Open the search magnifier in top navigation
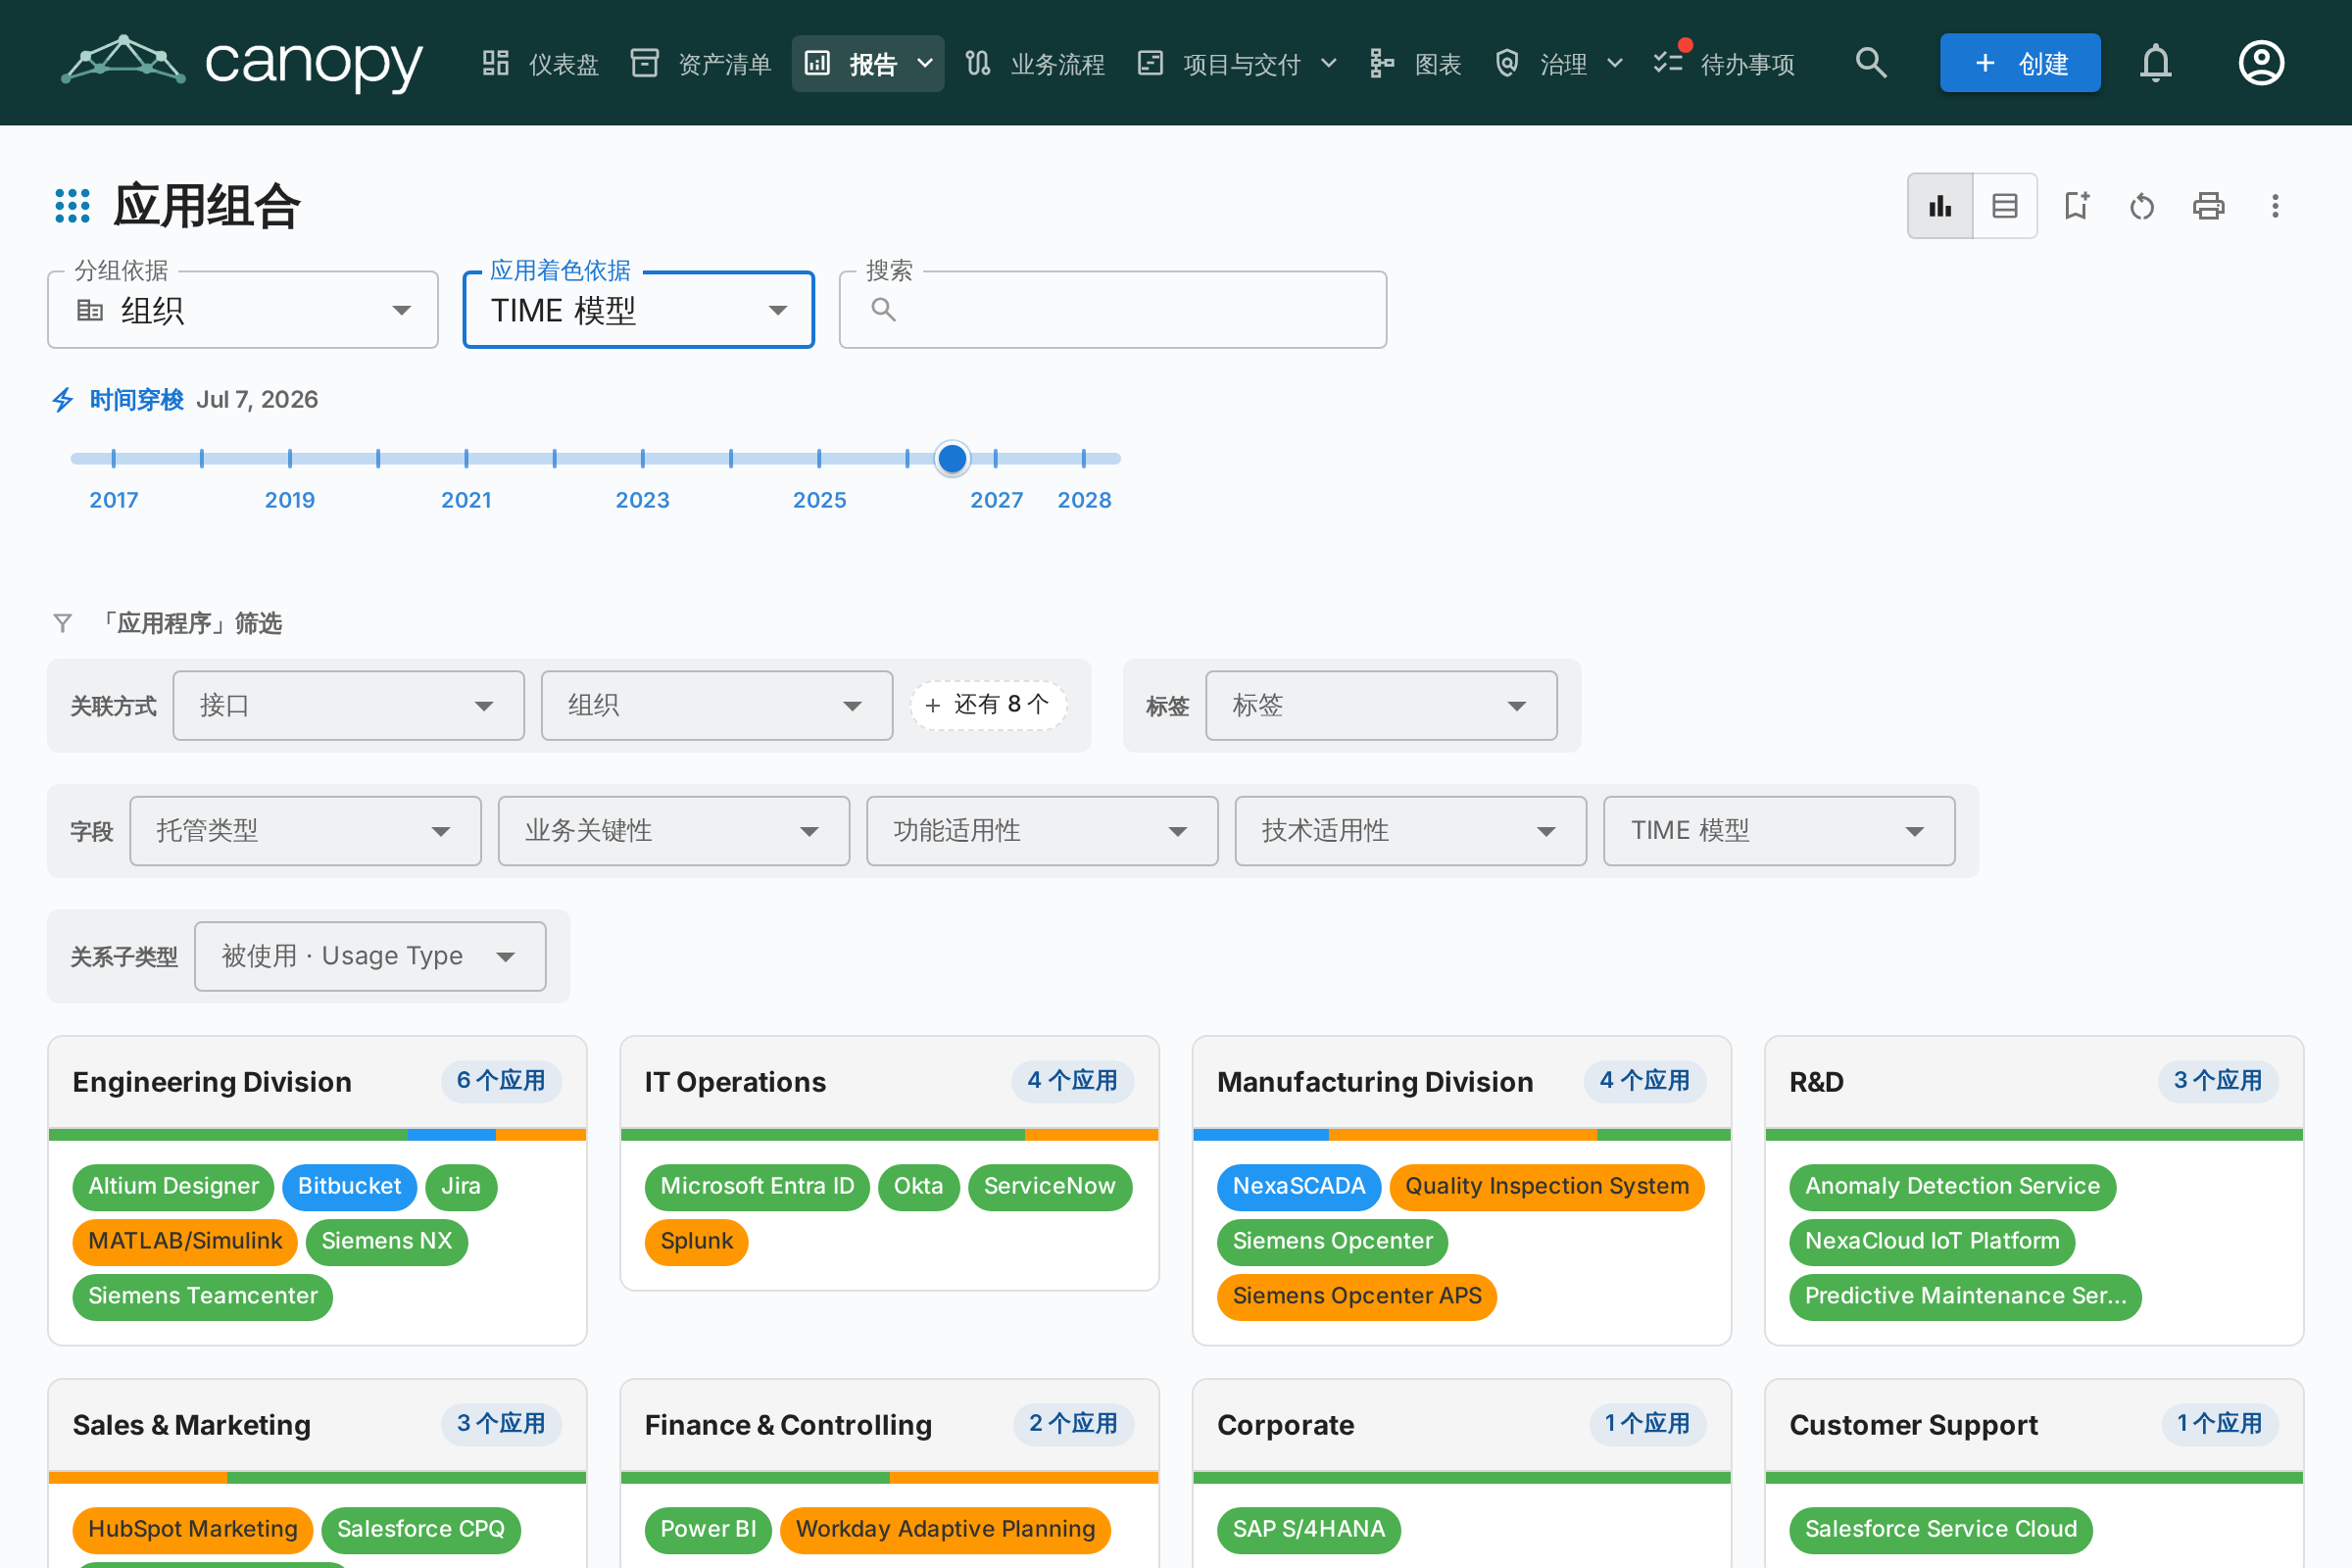This screenshot has height=1568, width=2352. (1870, 63)
